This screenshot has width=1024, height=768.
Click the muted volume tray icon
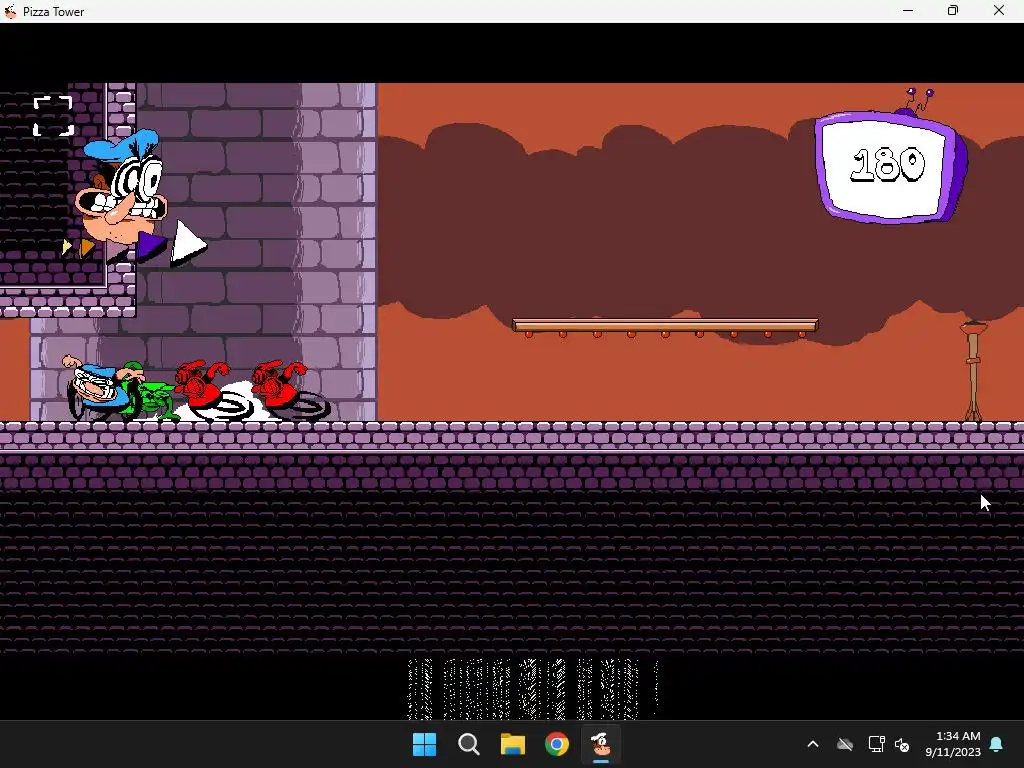click(902, 744)
